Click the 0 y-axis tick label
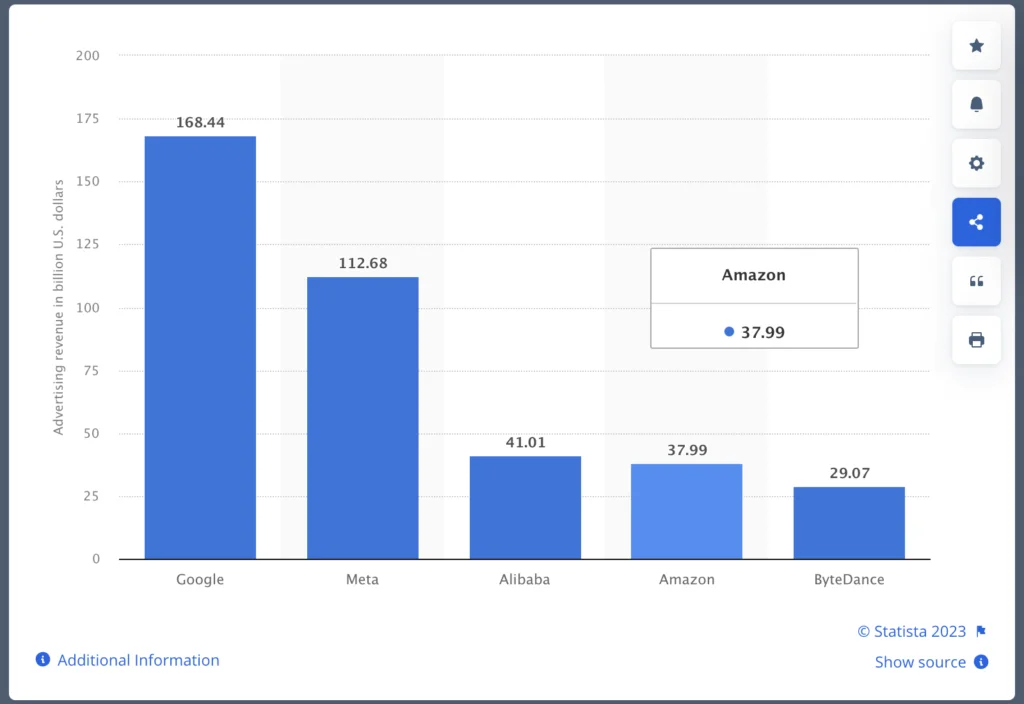 pyautogui.click(x=96, y=558)
